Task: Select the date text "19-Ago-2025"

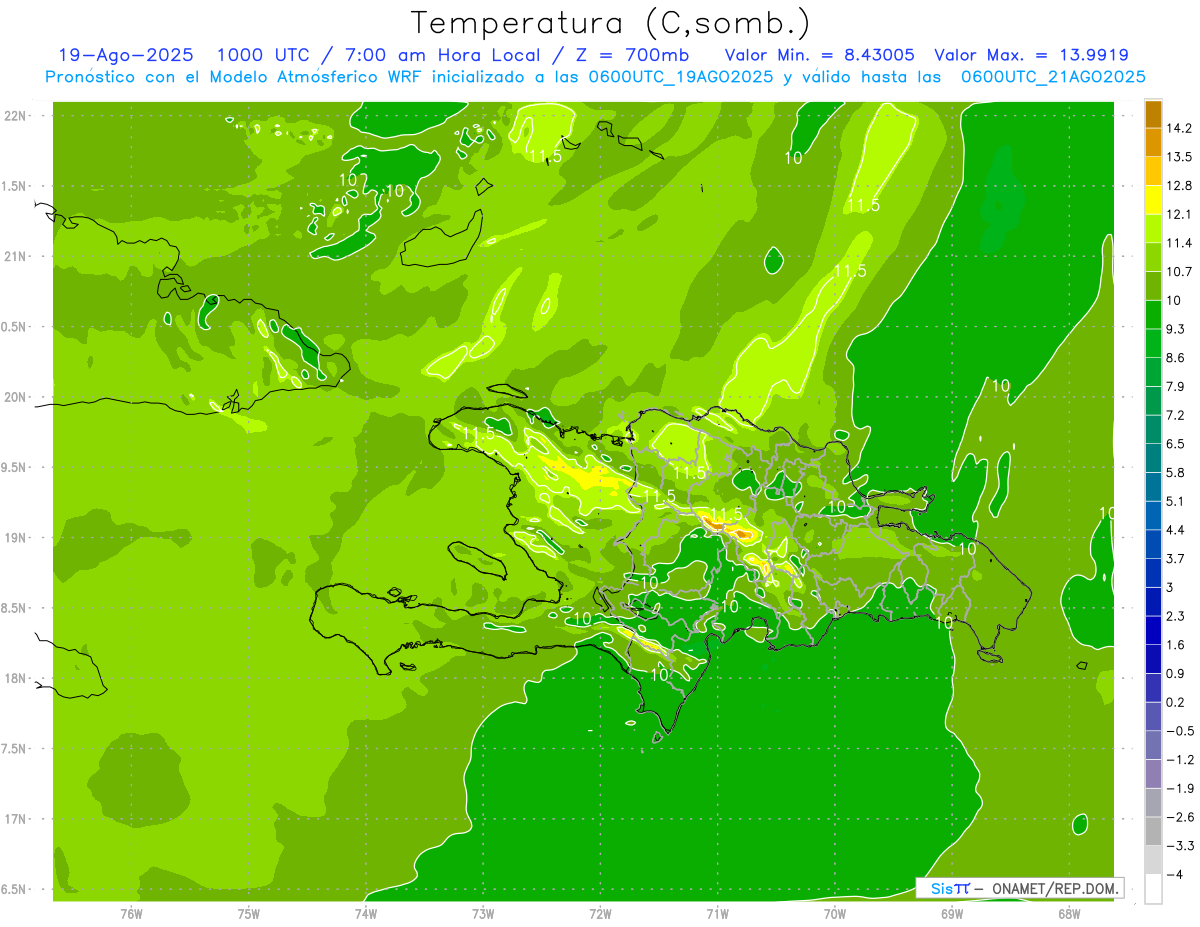Action: [126, 55]
